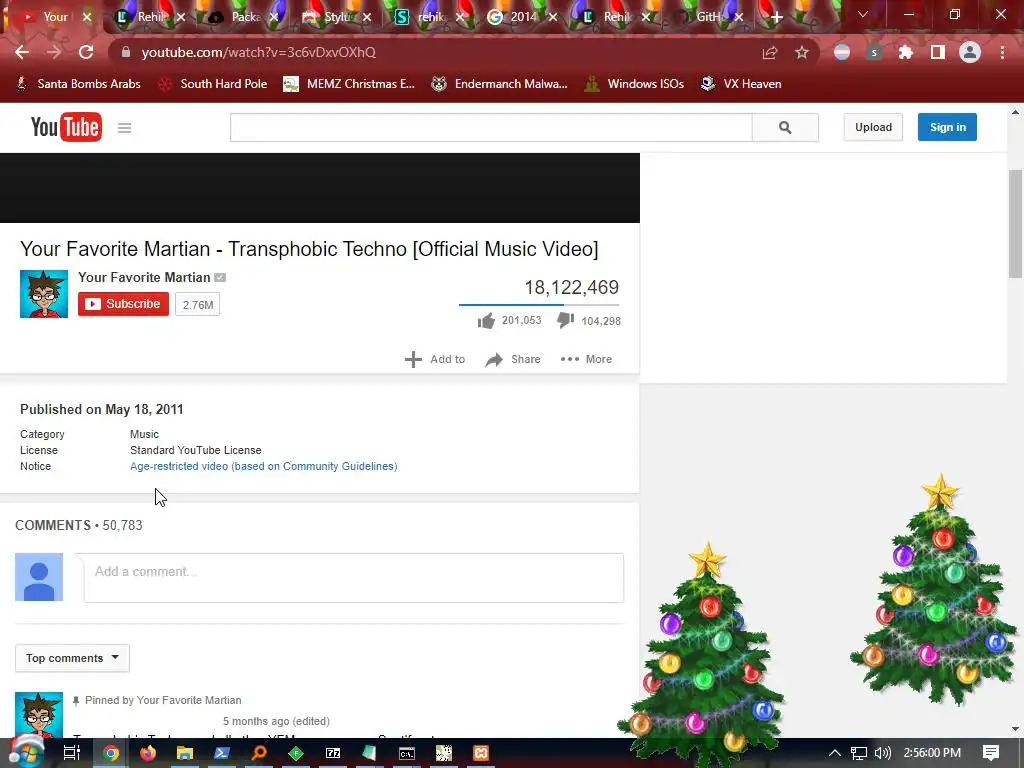Click the page vertical scrollbar thumb

[x=1016, y=224]
